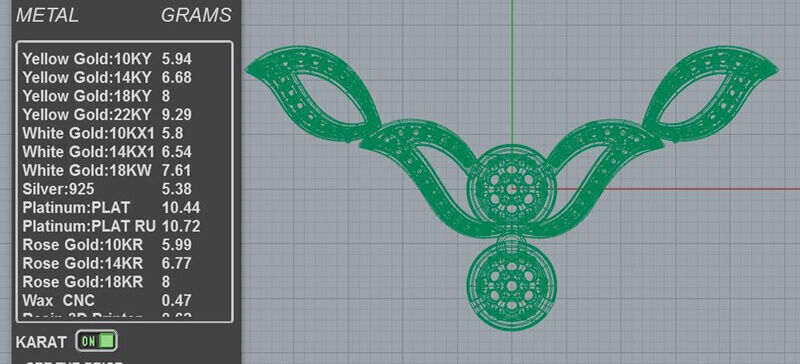Click the GRAMS column header
Screen dimensions: 800x364
[x=196, y=15]
